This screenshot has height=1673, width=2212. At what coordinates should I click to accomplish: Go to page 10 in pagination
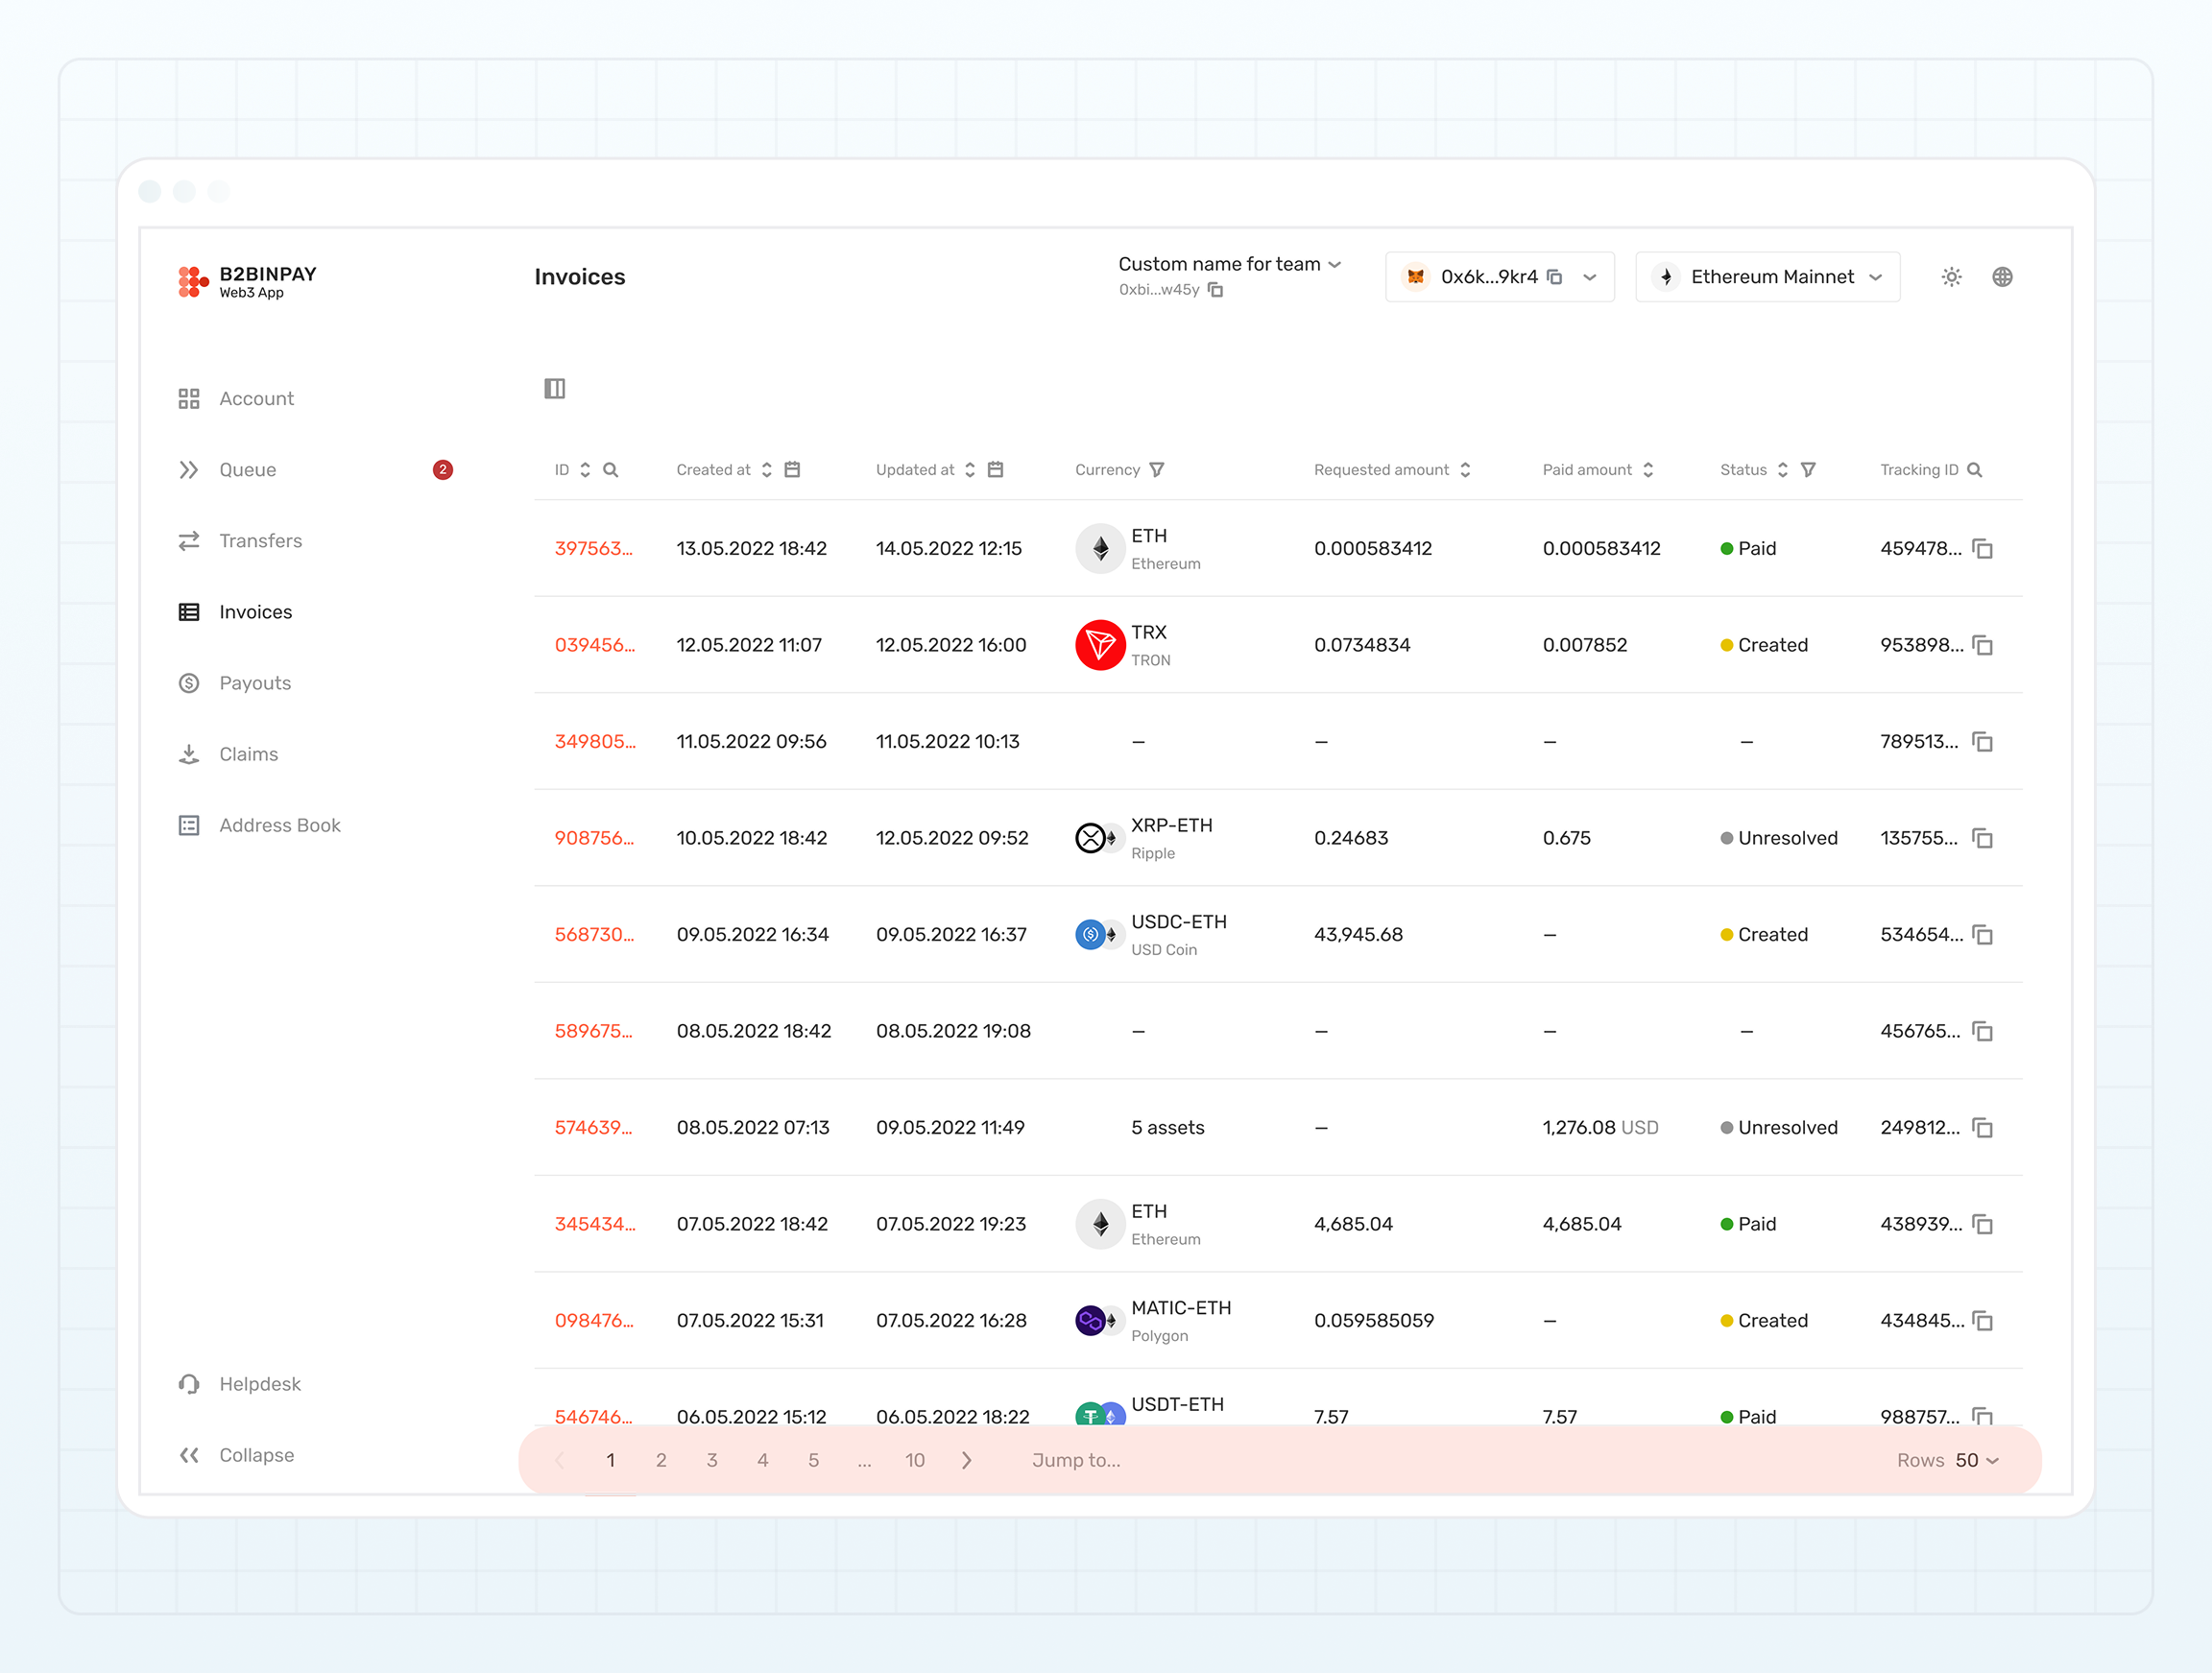click(x=915, y=1460)
